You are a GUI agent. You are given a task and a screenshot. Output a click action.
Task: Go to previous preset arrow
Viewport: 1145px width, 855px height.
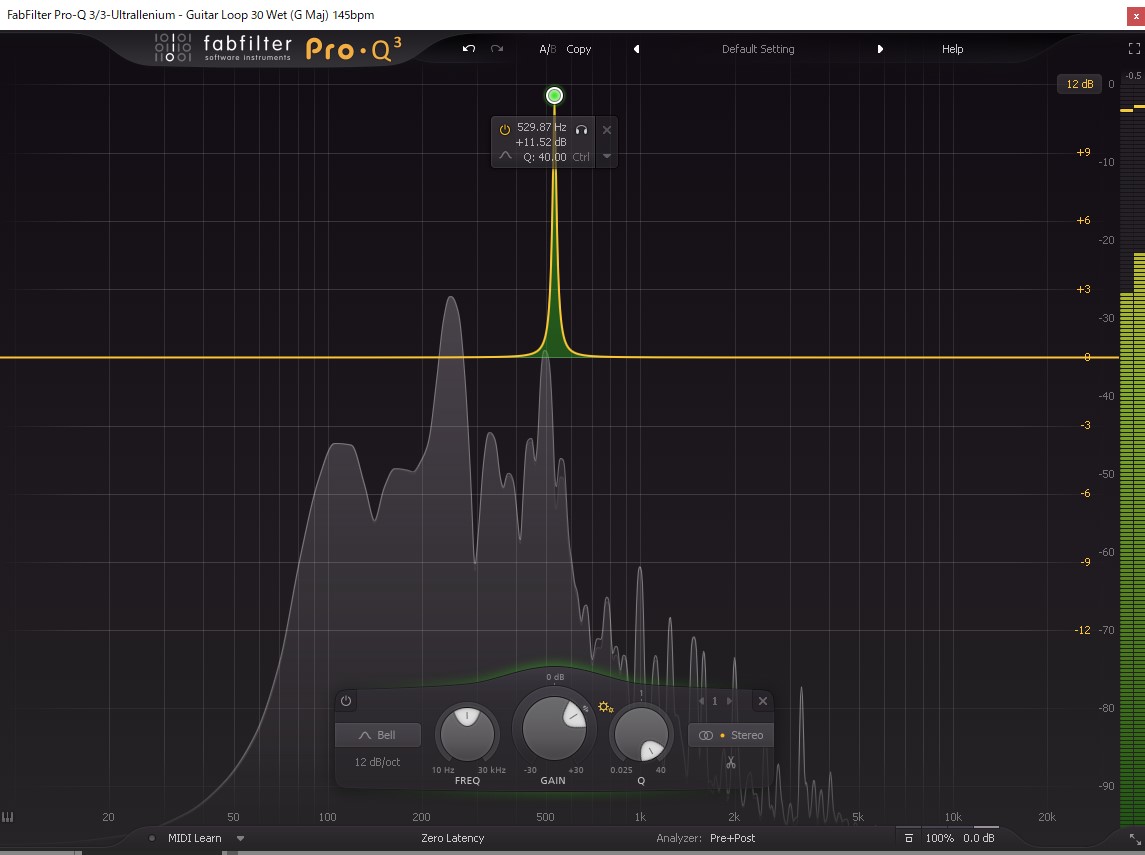(636, 49)
